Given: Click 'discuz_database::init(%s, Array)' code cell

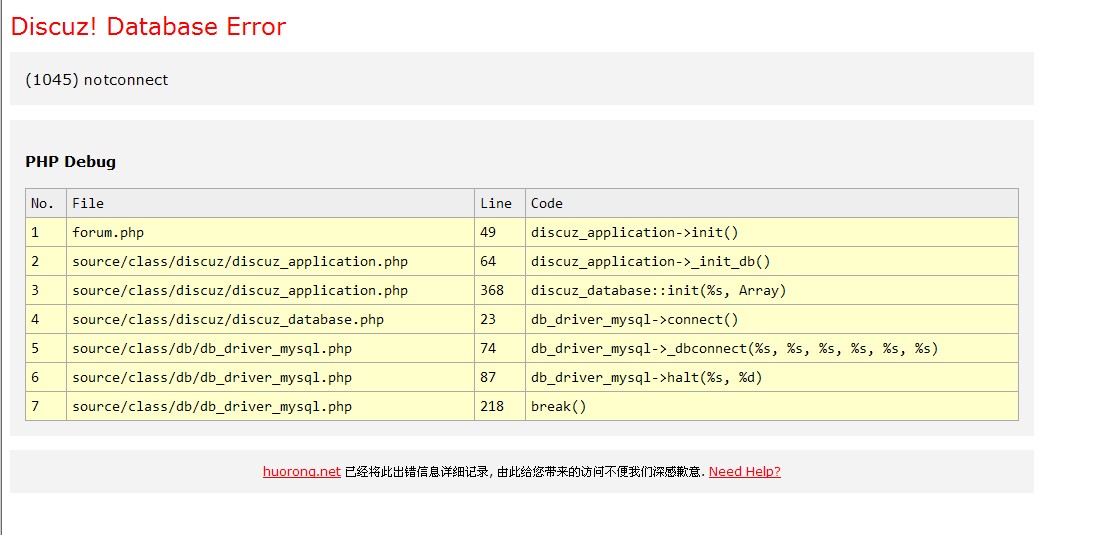Looking at the screenshot, I should click(x=772, y=290).
